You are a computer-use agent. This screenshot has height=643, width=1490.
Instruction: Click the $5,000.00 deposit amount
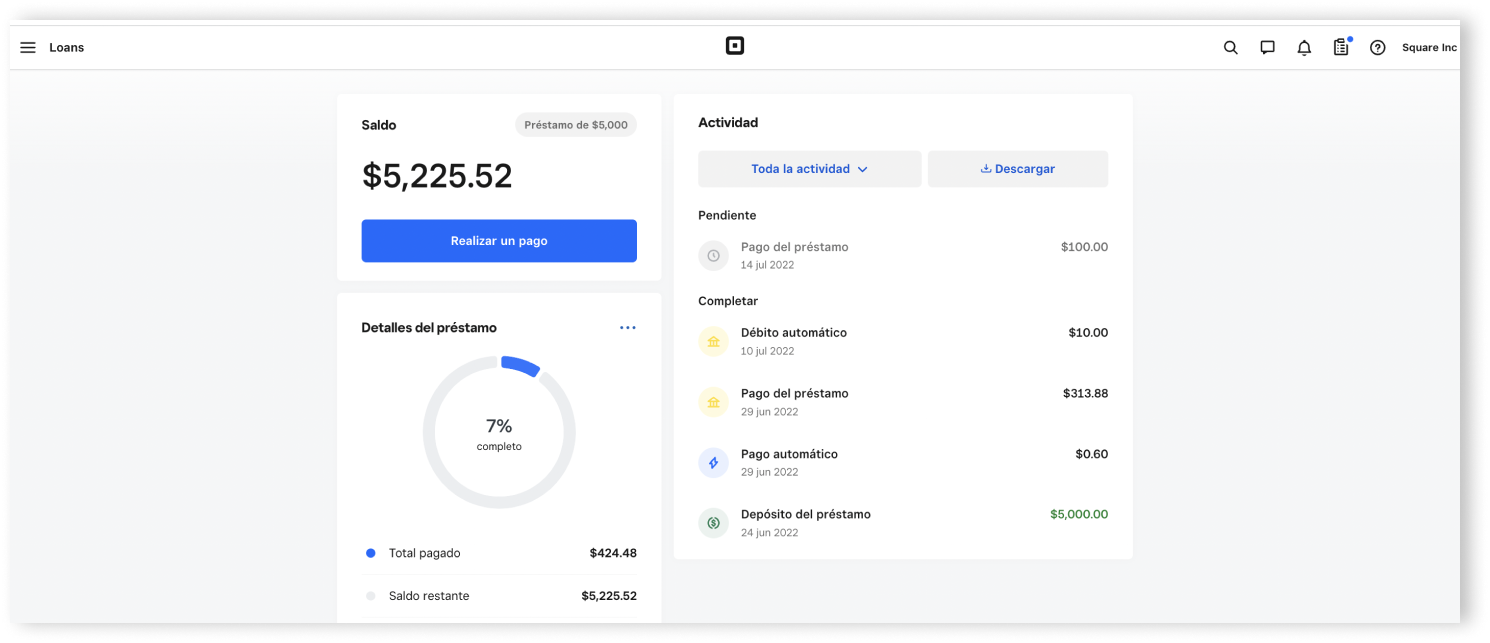tap(1079, 515)
